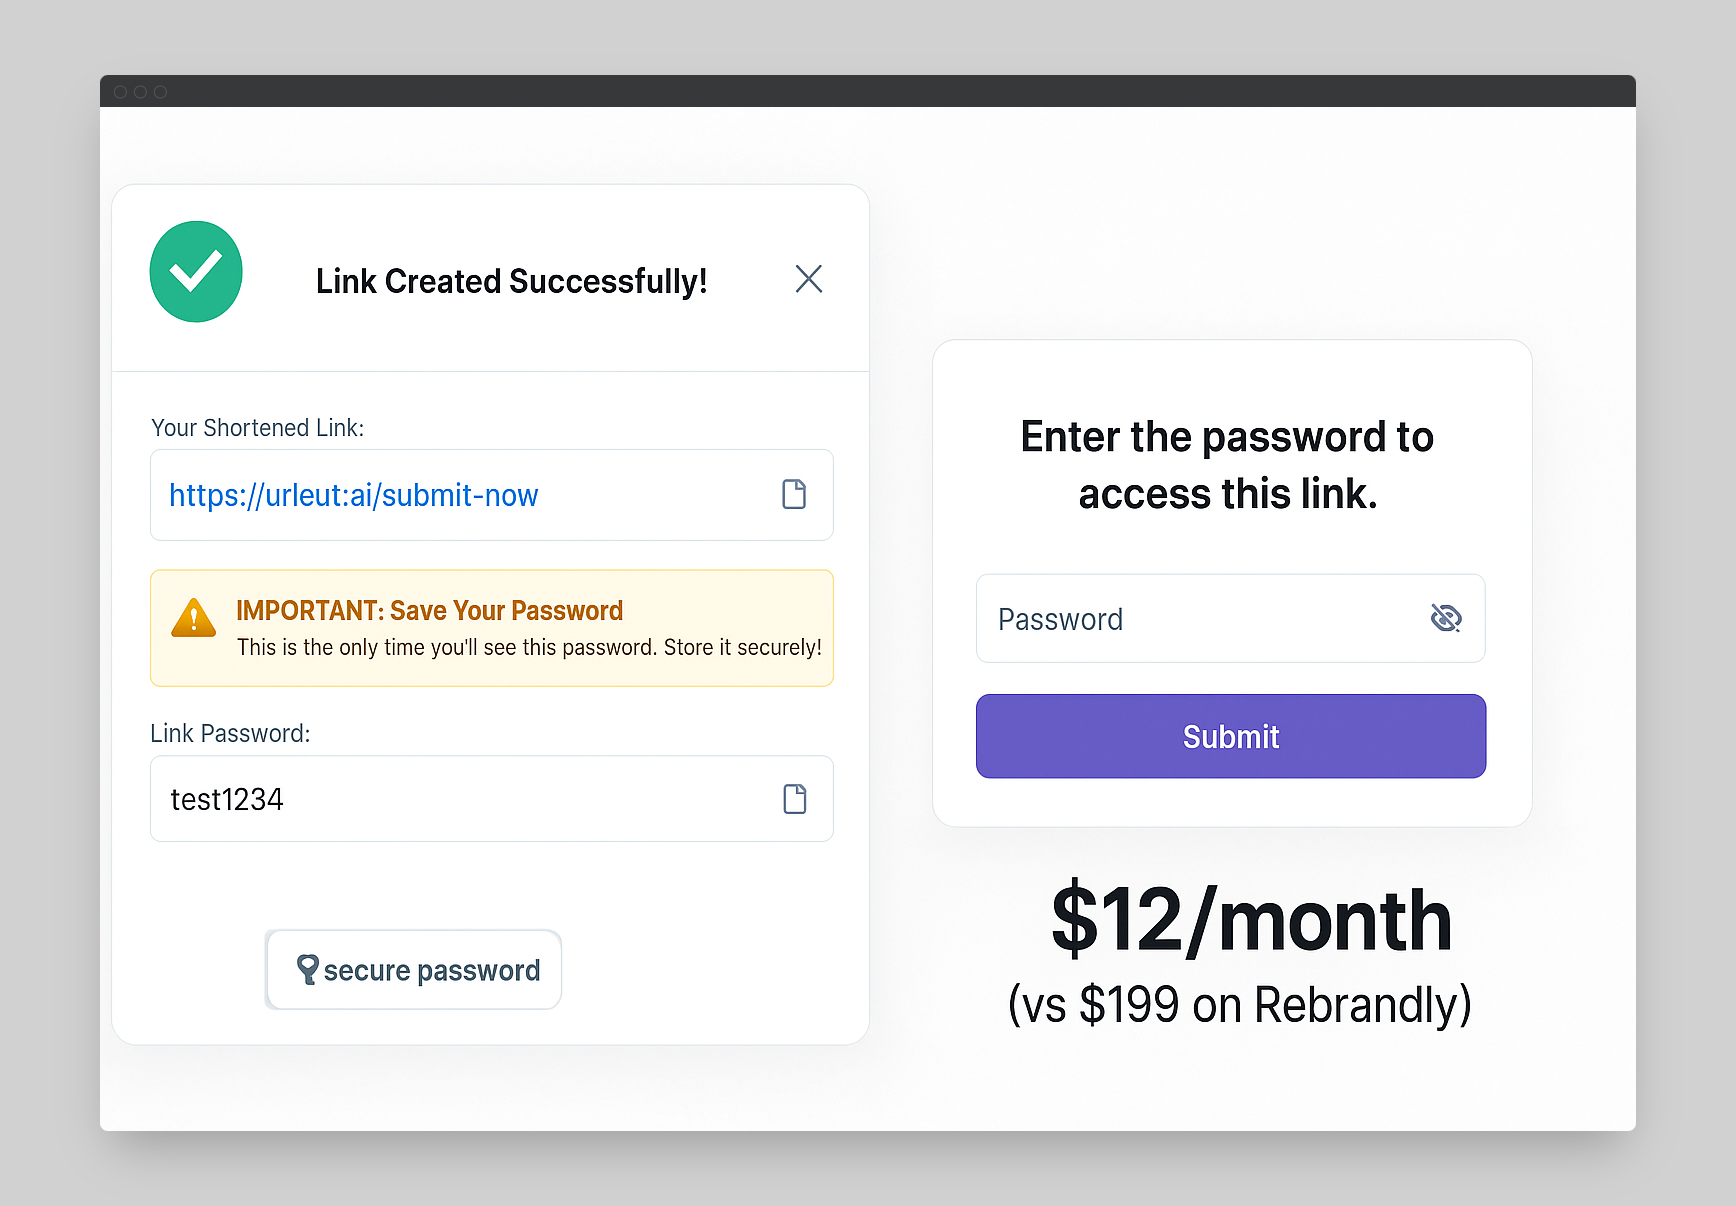Click the key icon in secure password
The image size is (1736, 1206).
click(x=308, y=969)
